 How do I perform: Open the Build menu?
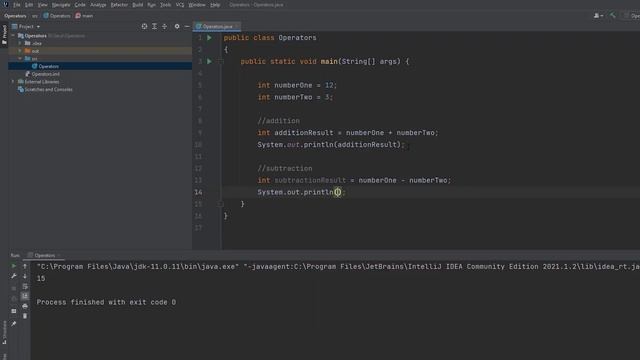point(138,5)
